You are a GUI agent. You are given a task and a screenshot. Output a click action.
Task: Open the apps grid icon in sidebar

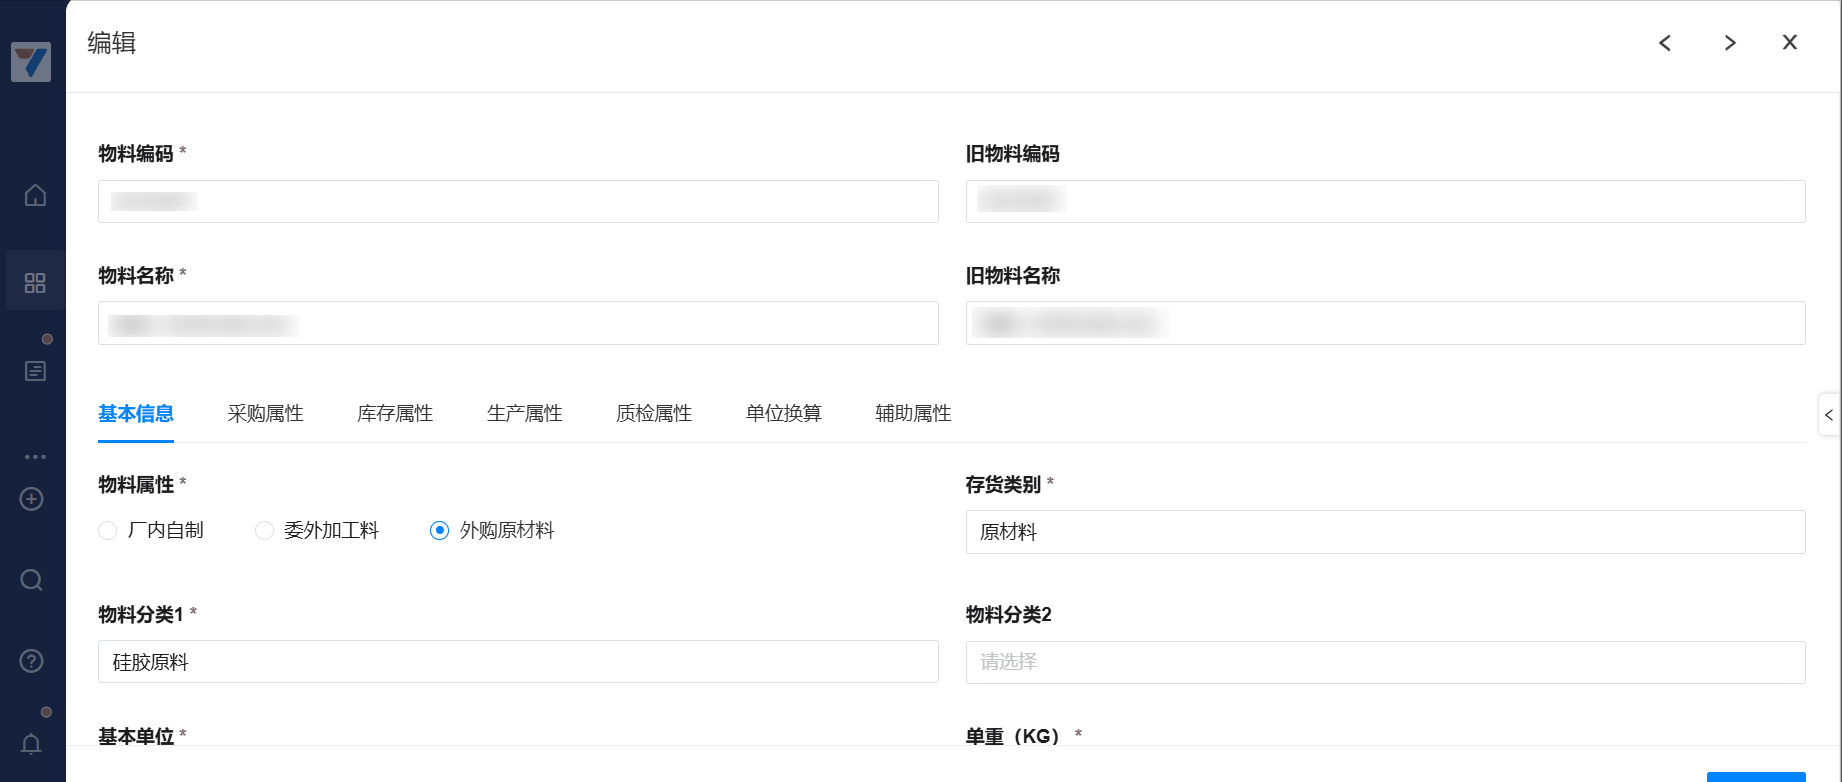[x=35, y=283]
